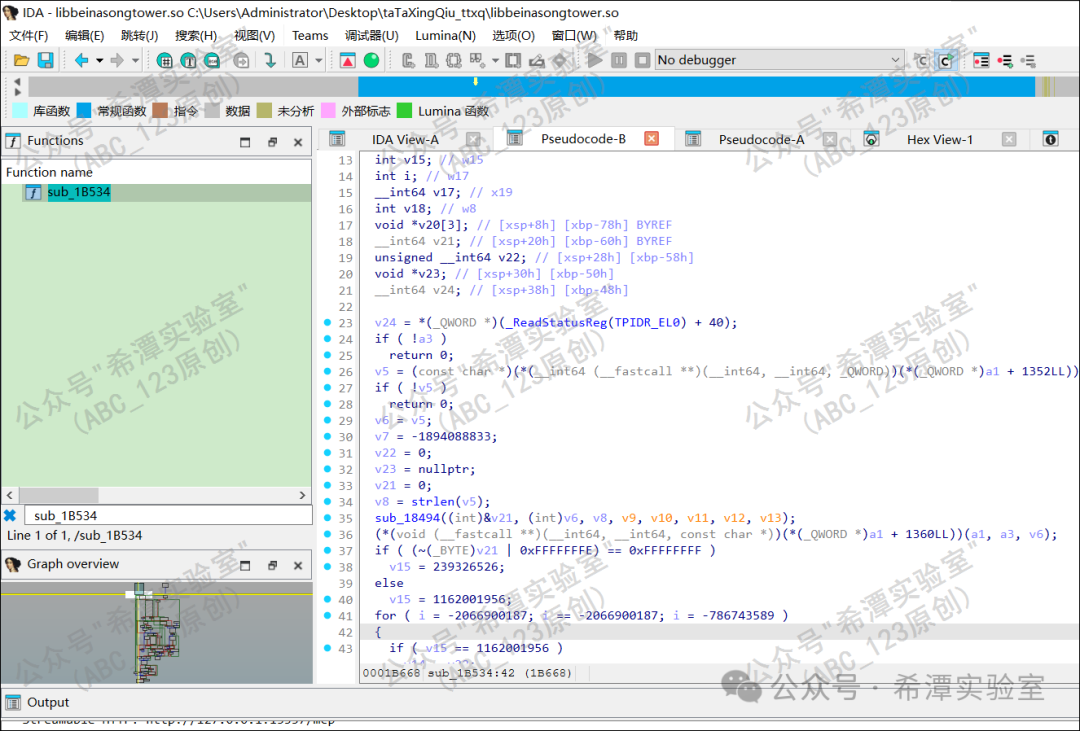Click the save database floppy icon

click(x=45, y=61)
